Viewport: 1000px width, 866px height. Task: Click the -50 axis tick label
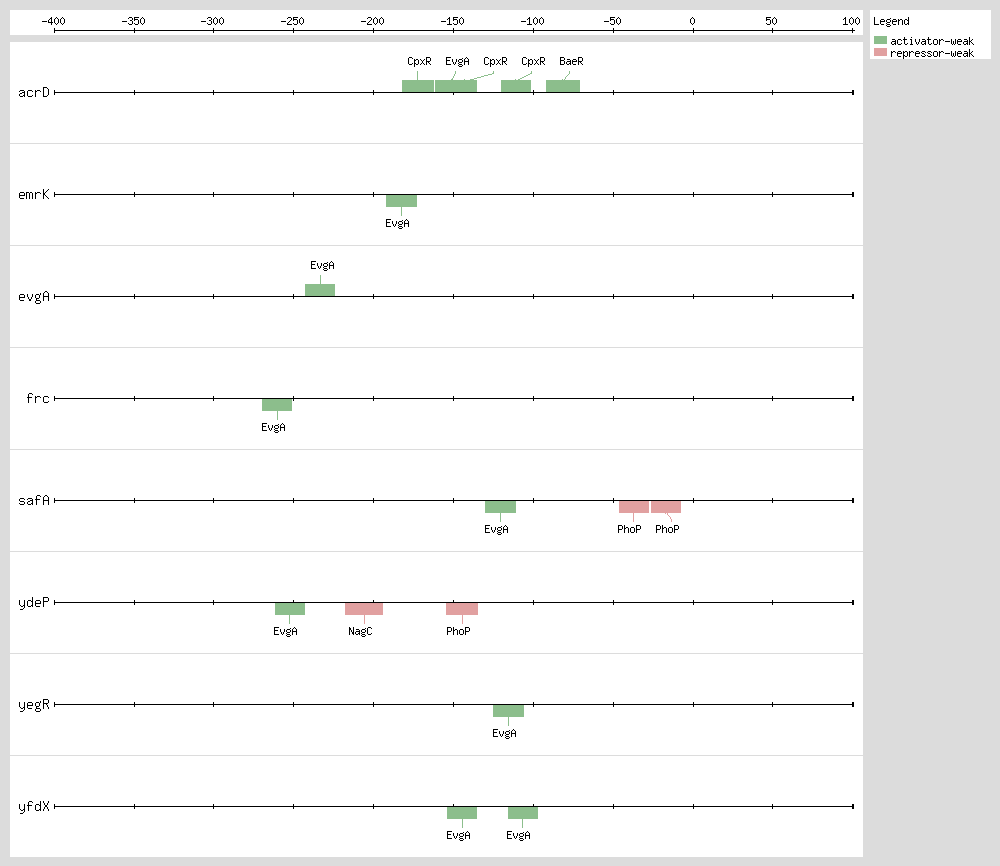click(612, 21)
